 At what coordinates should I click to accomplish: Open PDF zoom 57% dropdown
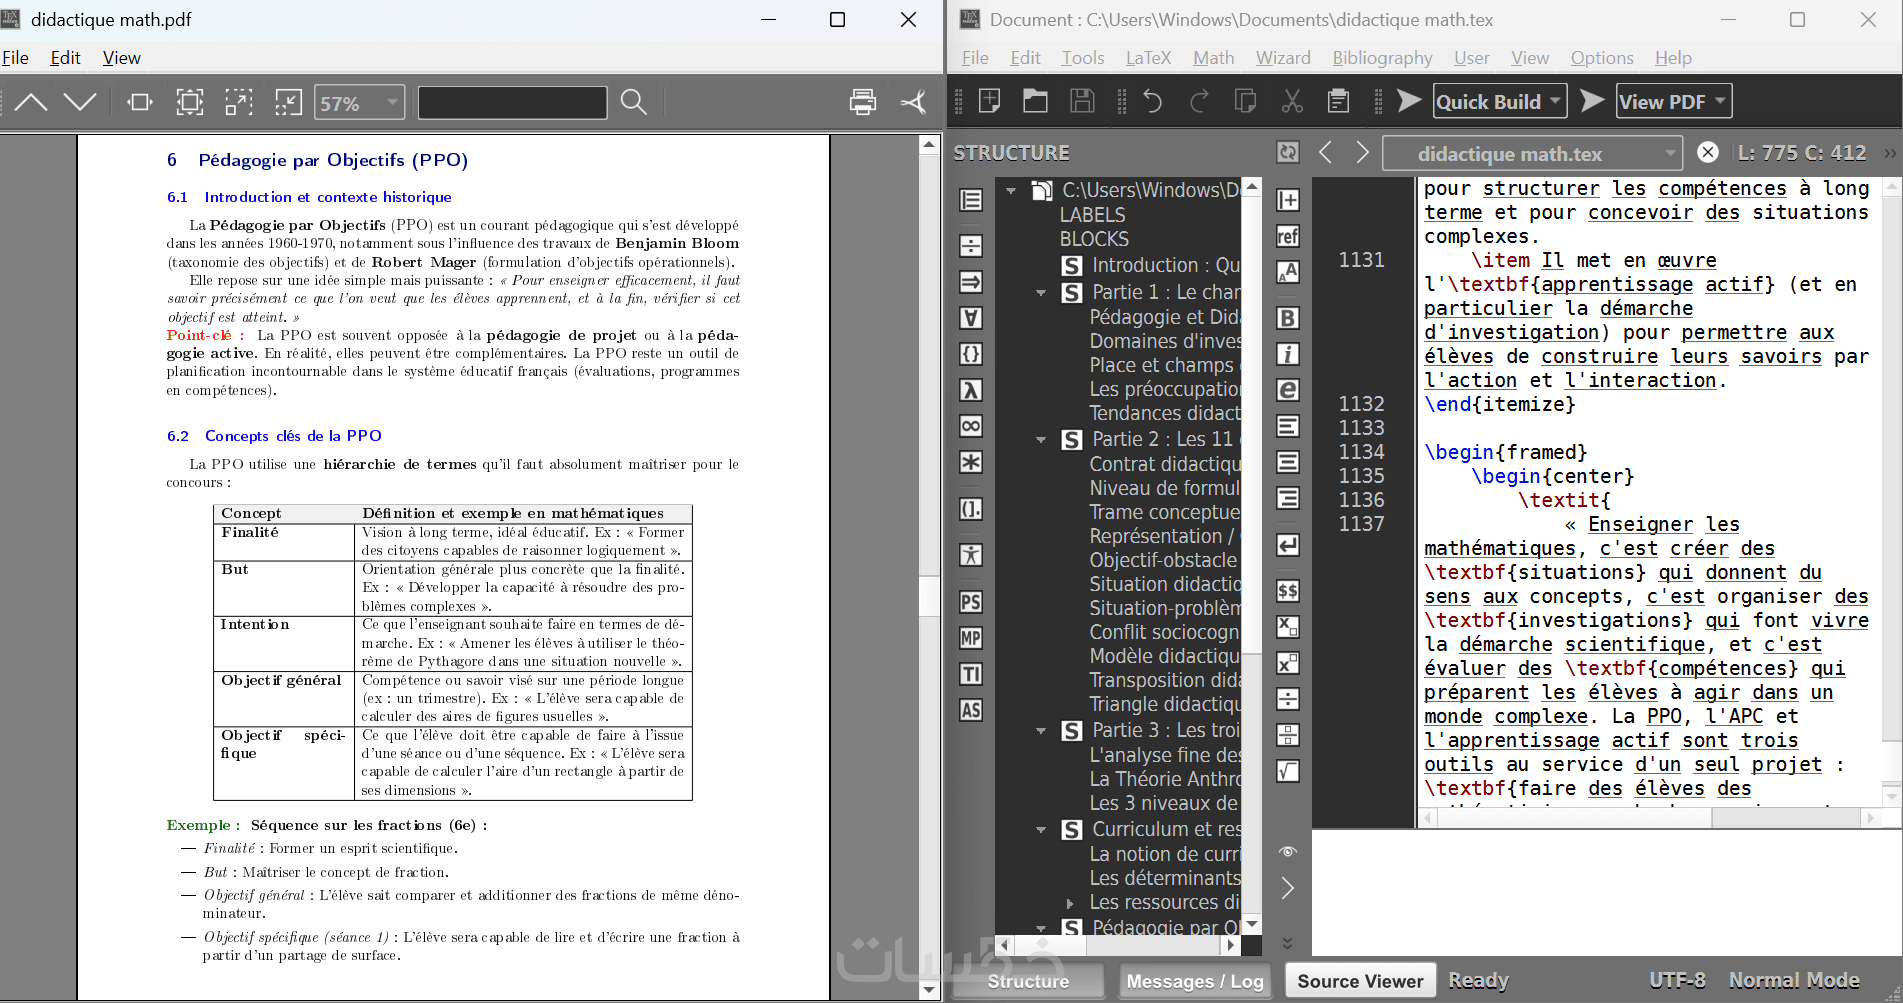point(360,103)
